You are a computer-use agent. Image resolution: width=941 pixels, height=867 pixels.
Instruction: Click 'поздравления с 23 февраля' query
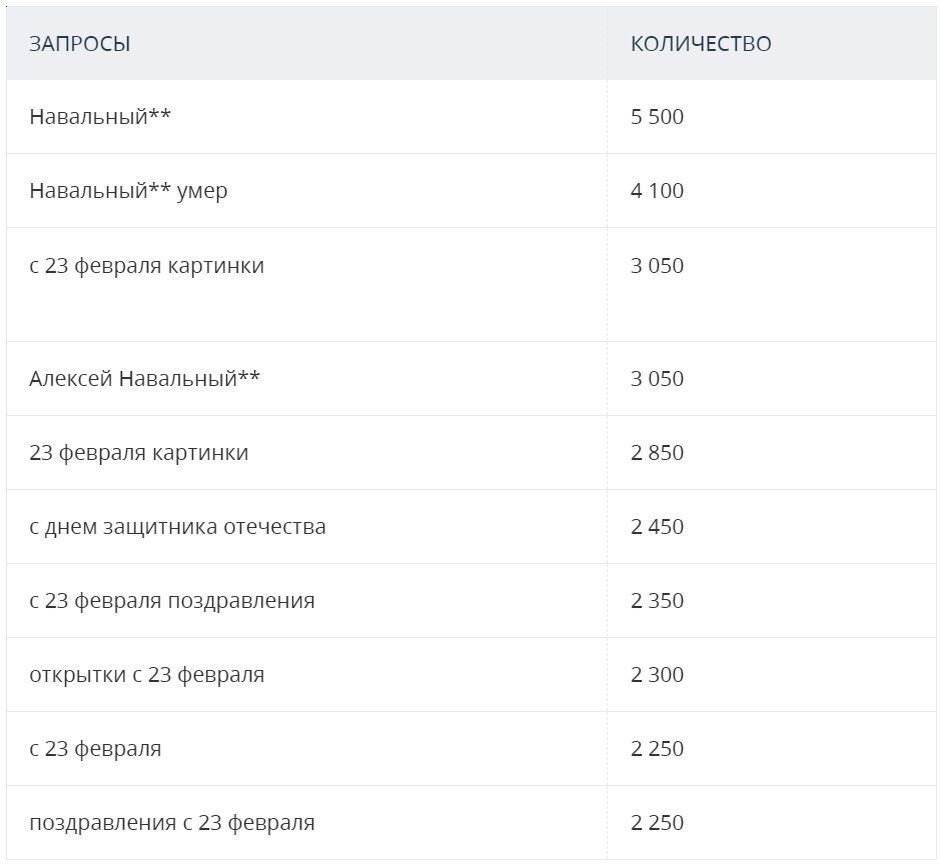click(172, 823)
